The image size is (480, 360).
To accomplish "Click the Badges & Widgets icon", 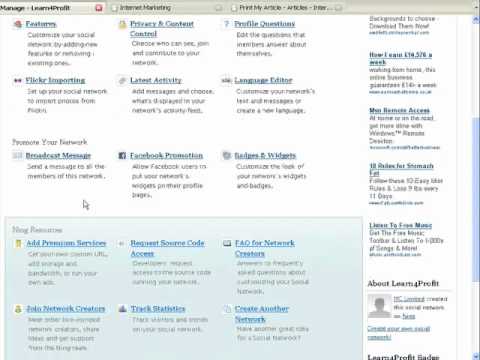I will (x=227, y=155).
